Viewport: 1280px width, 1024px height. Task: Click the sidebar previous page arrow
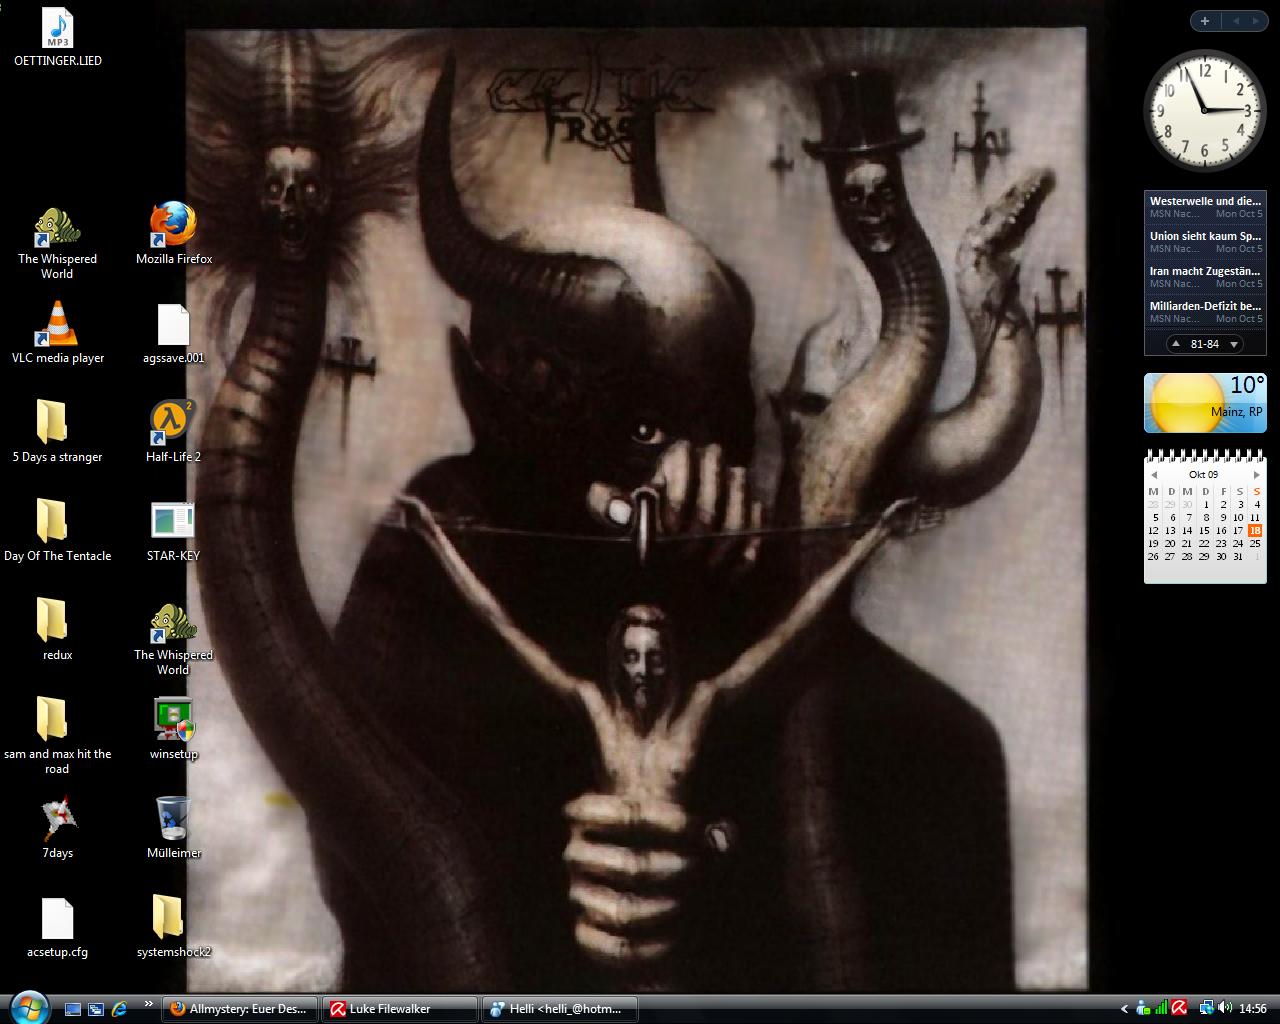point(1236,21)
